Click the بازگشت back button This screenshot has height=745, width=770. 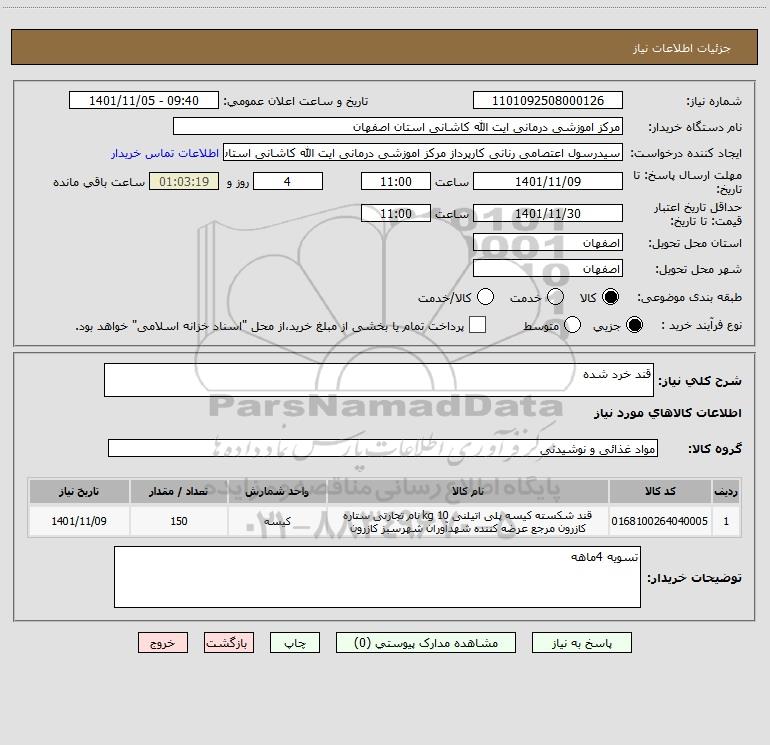click(229, 643)
